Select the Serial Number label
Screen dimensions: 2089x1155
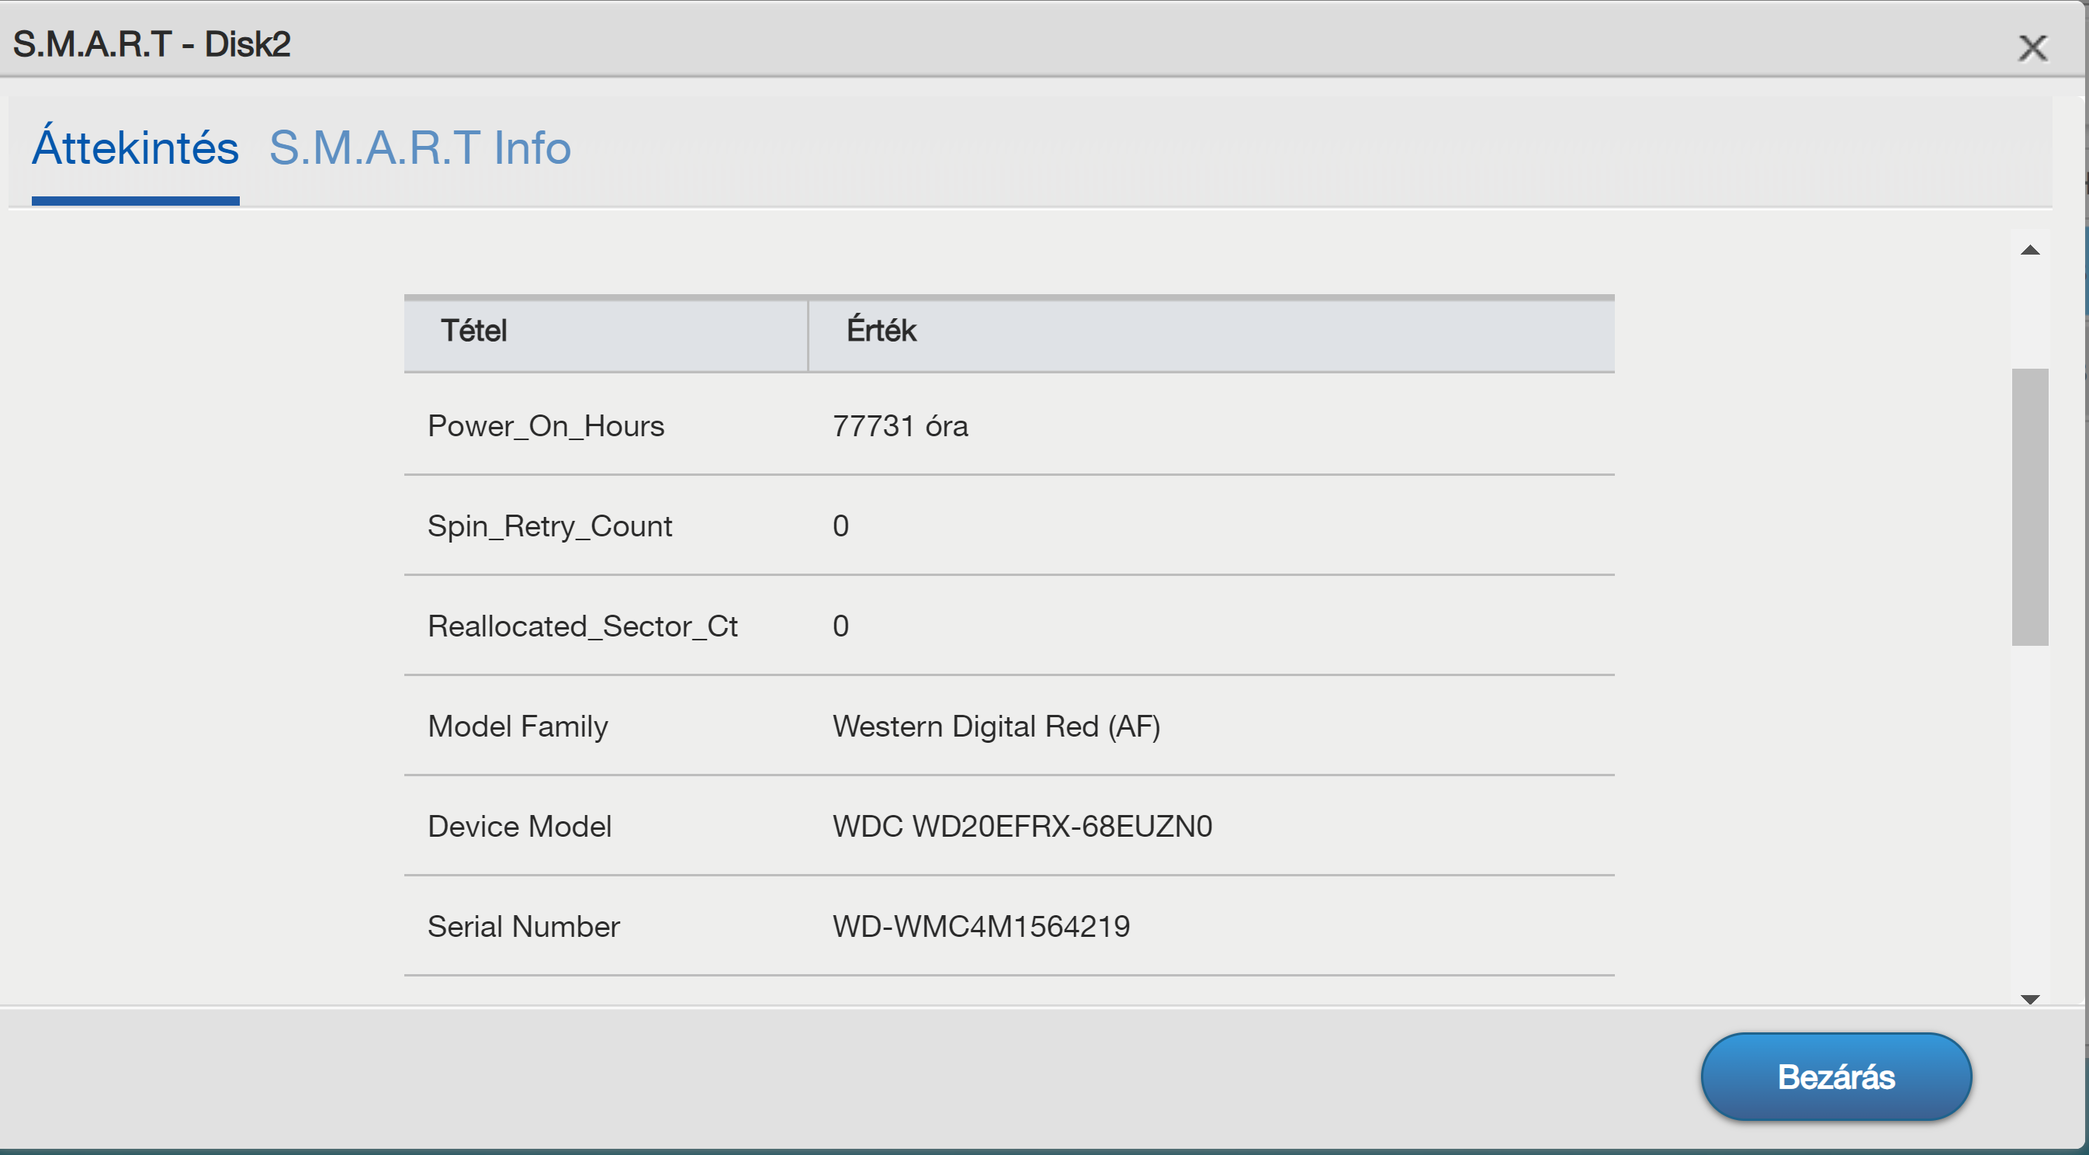(x=524, y=926)
